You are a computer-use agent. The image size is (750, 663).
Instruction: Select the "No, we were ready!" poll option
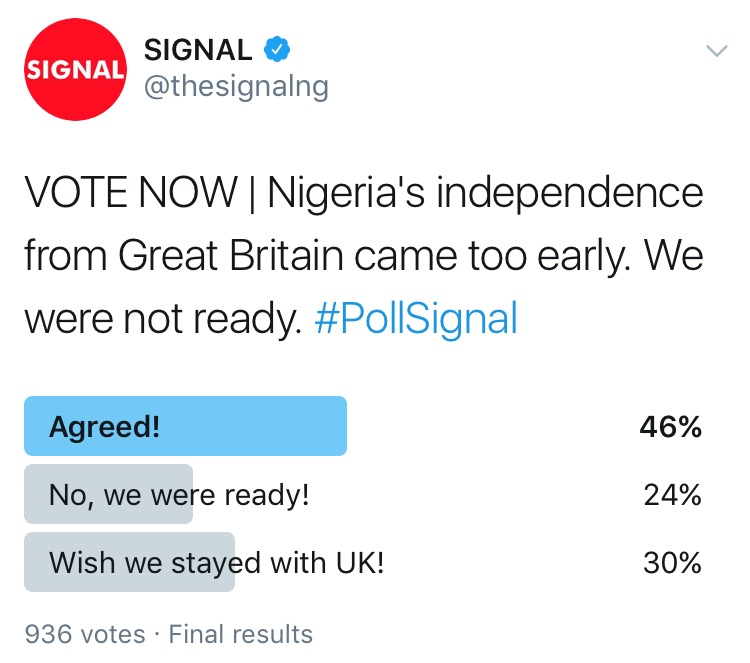(179, 494)
